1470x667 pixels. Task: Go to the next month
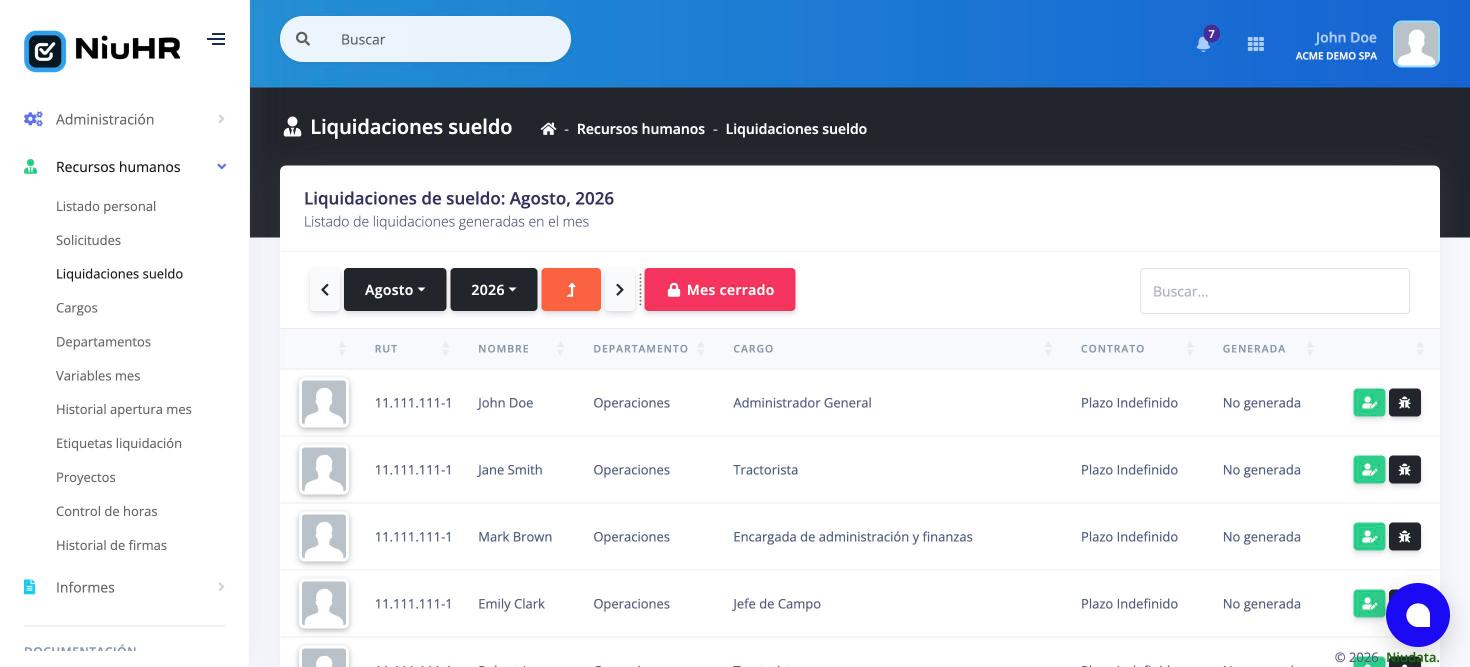620,290
